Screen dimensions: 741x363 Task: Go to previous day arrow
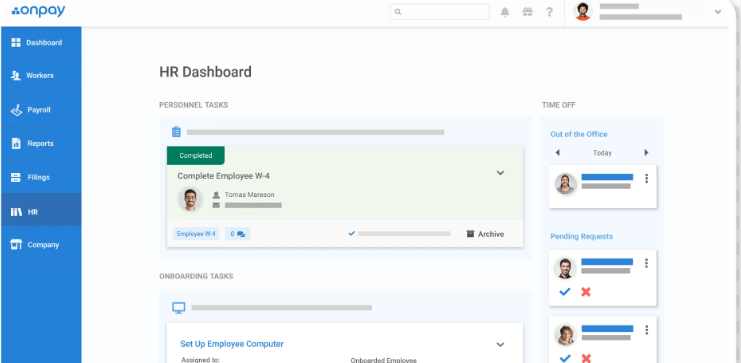558,153
